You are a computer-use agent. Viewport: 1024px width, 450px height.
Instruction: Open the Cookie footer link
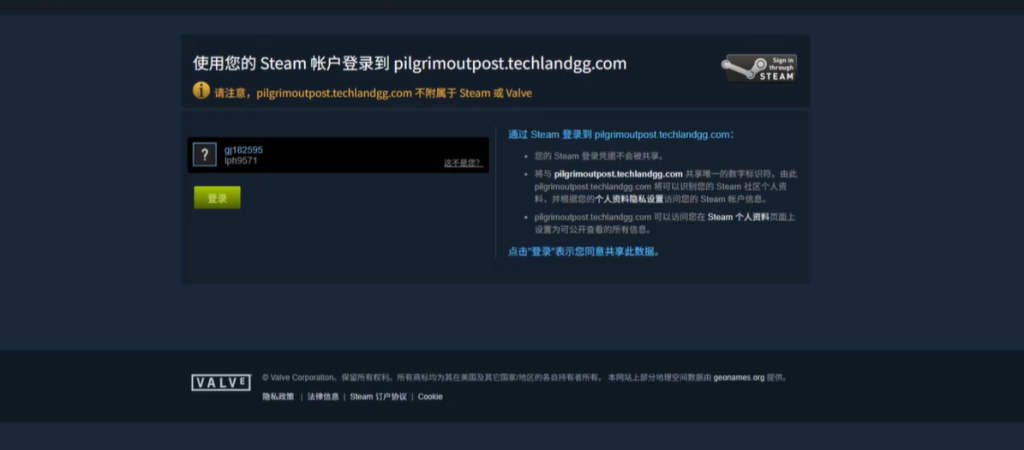(430, 396)
